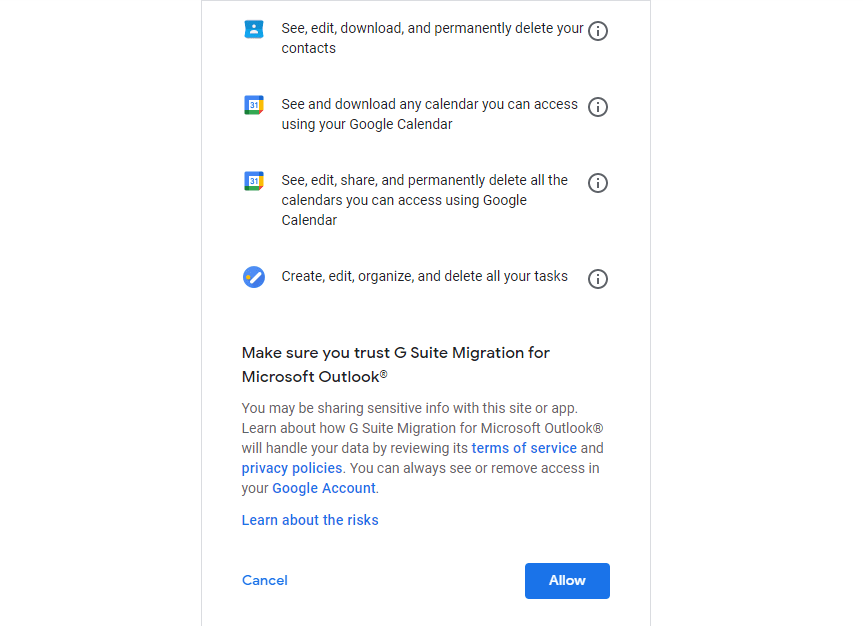Follow the Google Account link

pyautogui.click(x=324, y=488)
